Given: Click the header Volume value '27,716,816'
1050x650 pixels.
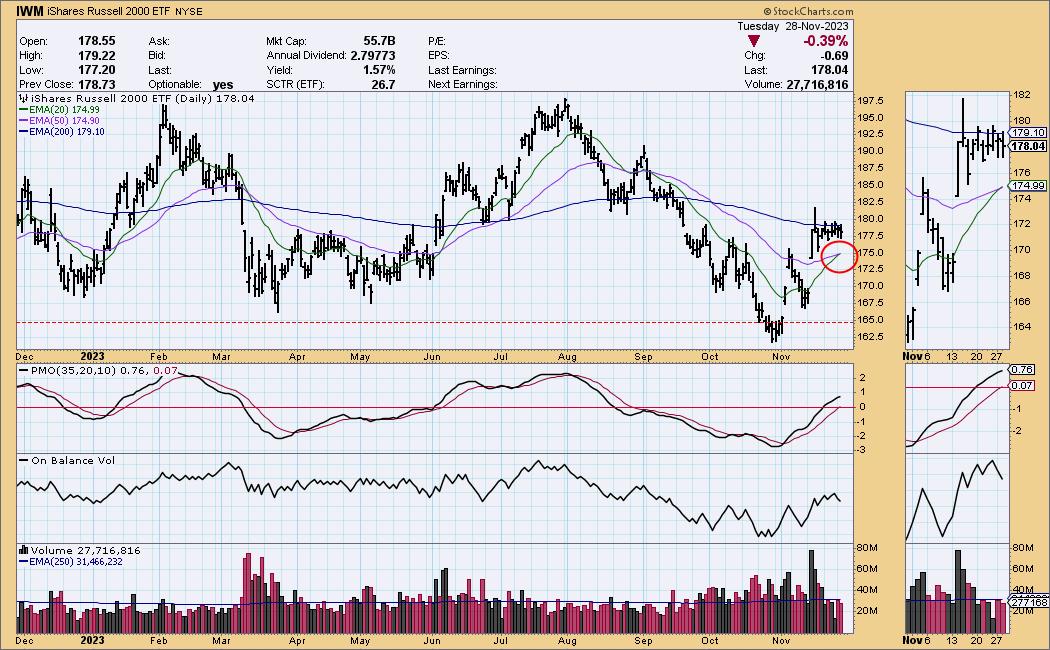Looking at the screenshot, I should point(817,84).
